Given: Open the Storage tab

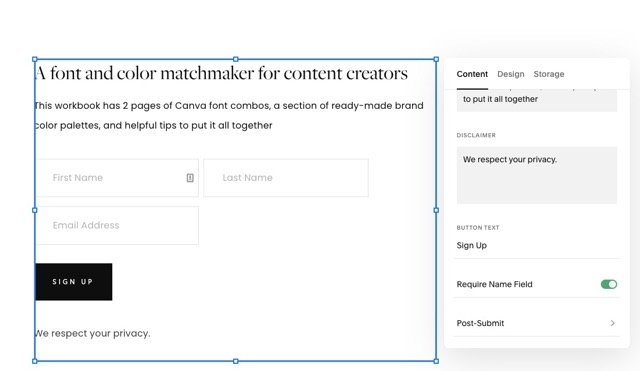Looking at the screenshot, I should 549,74.
